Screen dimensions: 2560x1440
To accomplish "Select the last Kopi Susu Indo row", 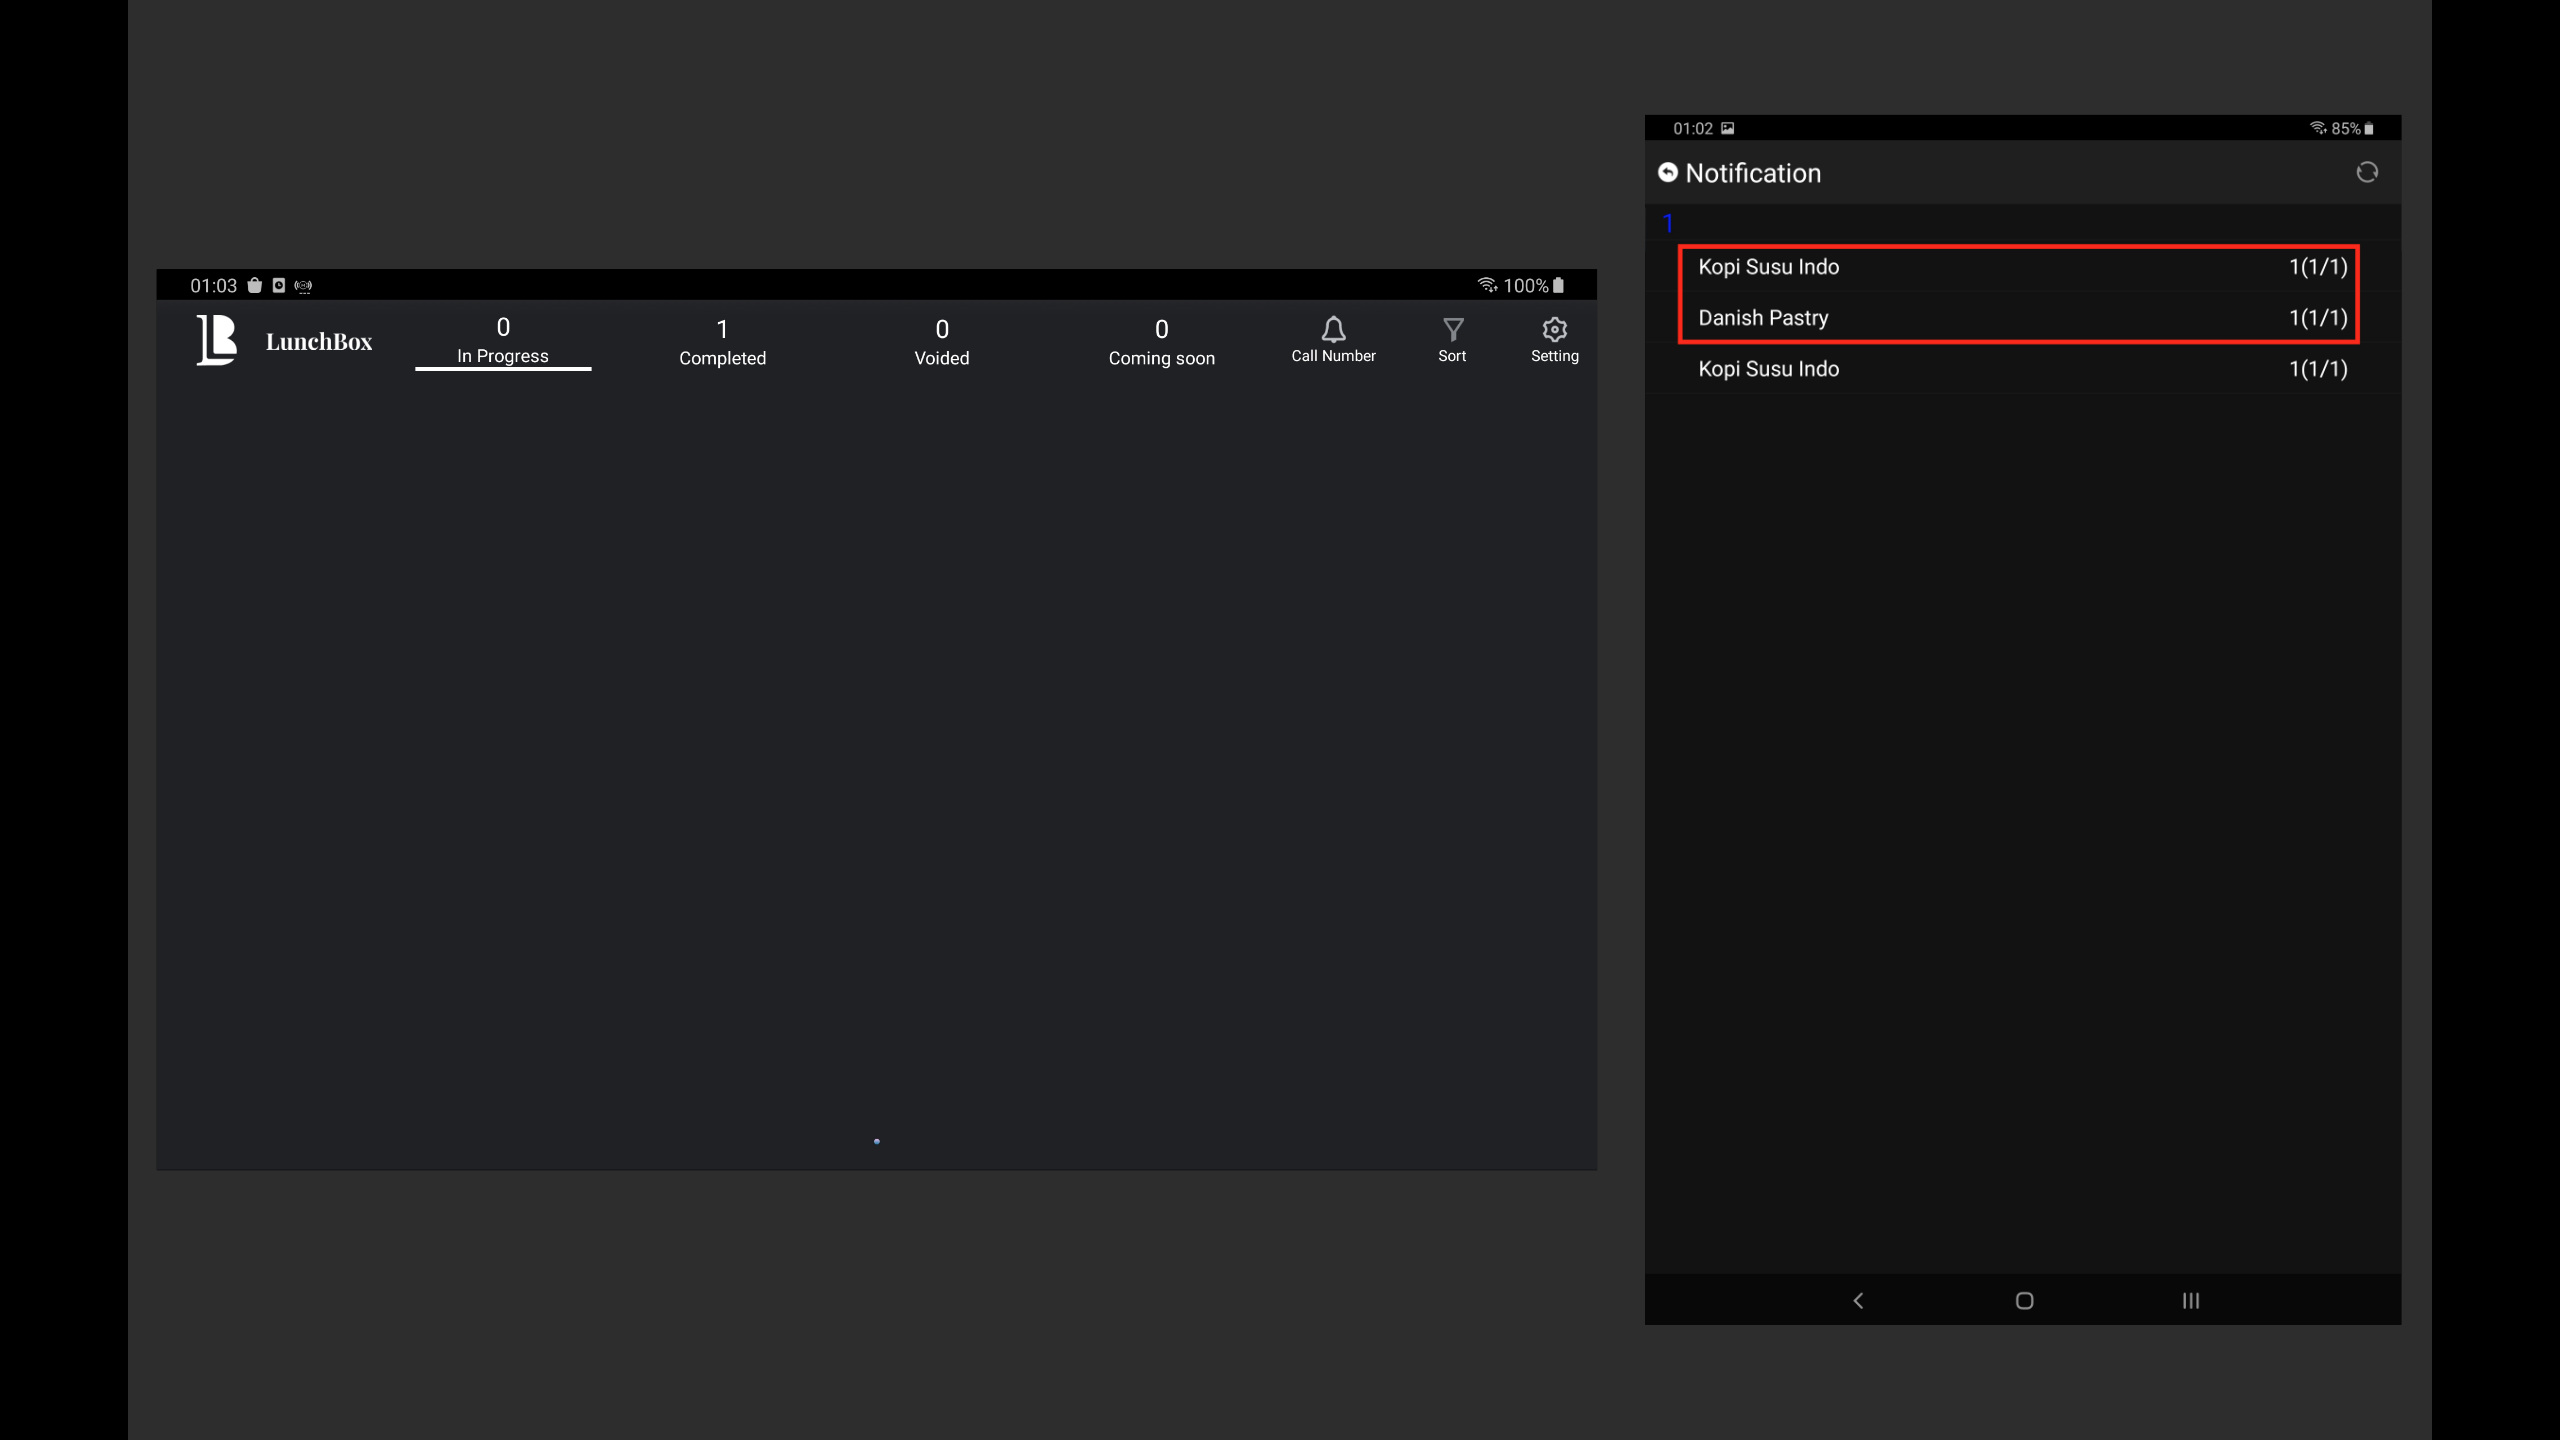I will tap(1768, 369).
